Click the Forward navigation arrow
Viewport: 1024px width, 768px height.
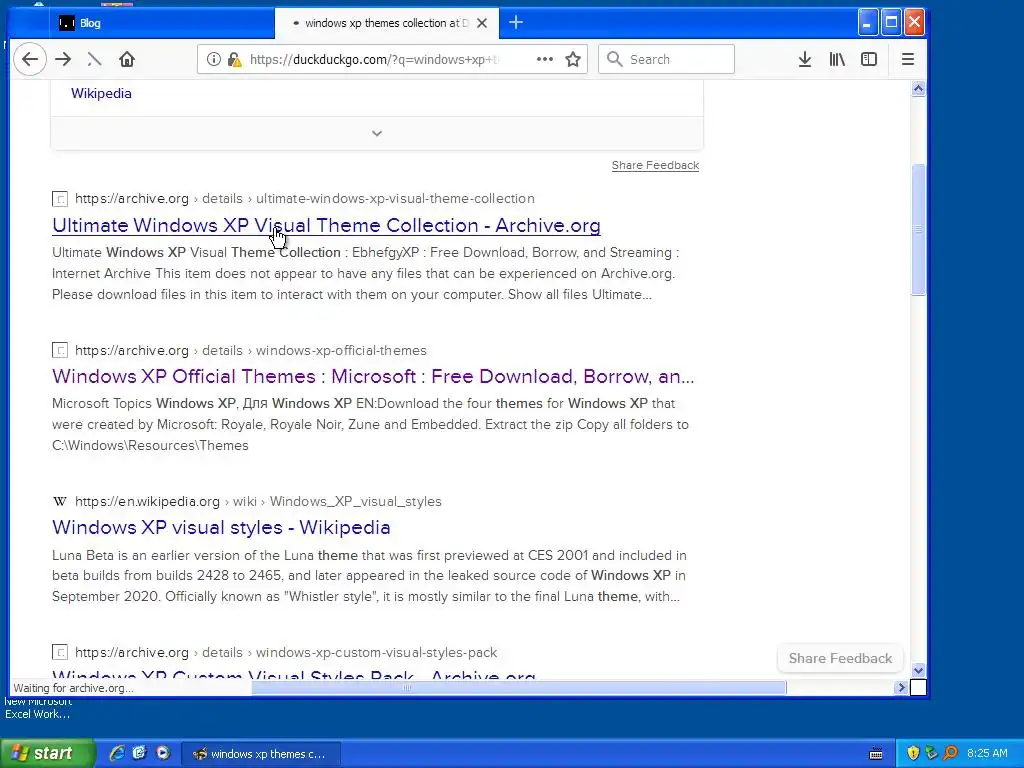coord(63,59)
